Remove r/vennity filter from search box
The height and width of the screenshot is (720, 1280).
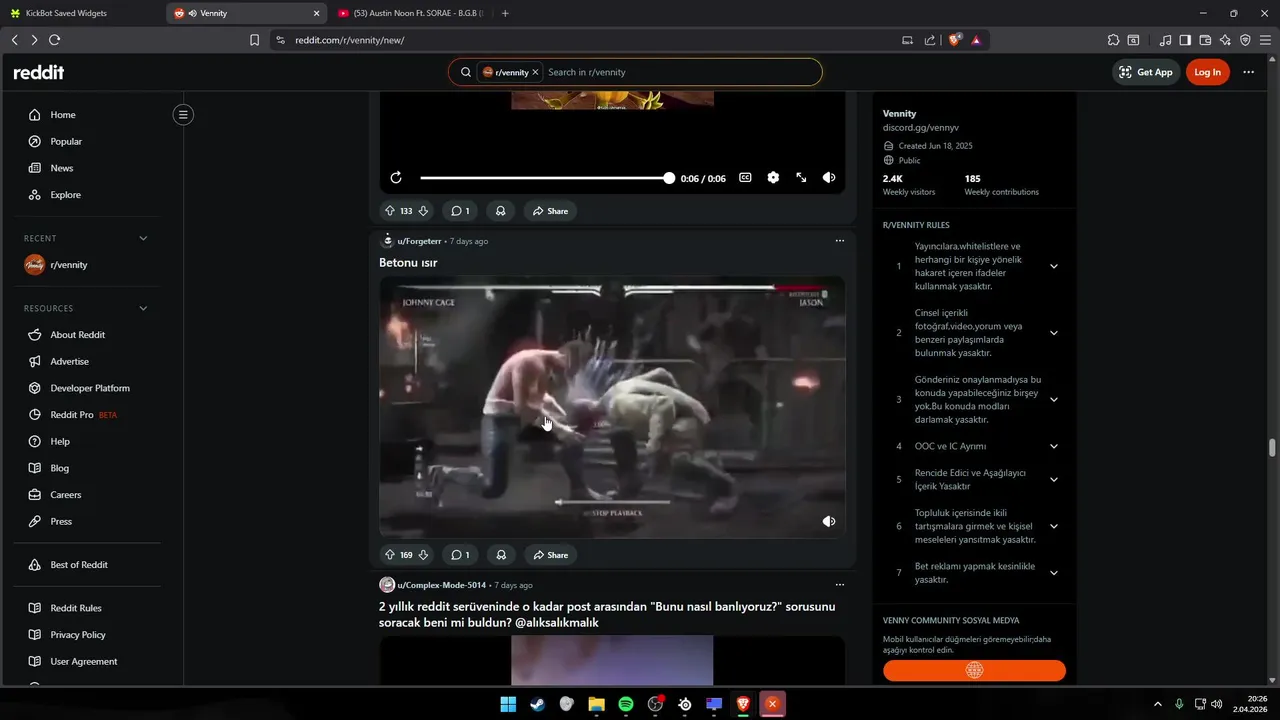tap(535, 72)
